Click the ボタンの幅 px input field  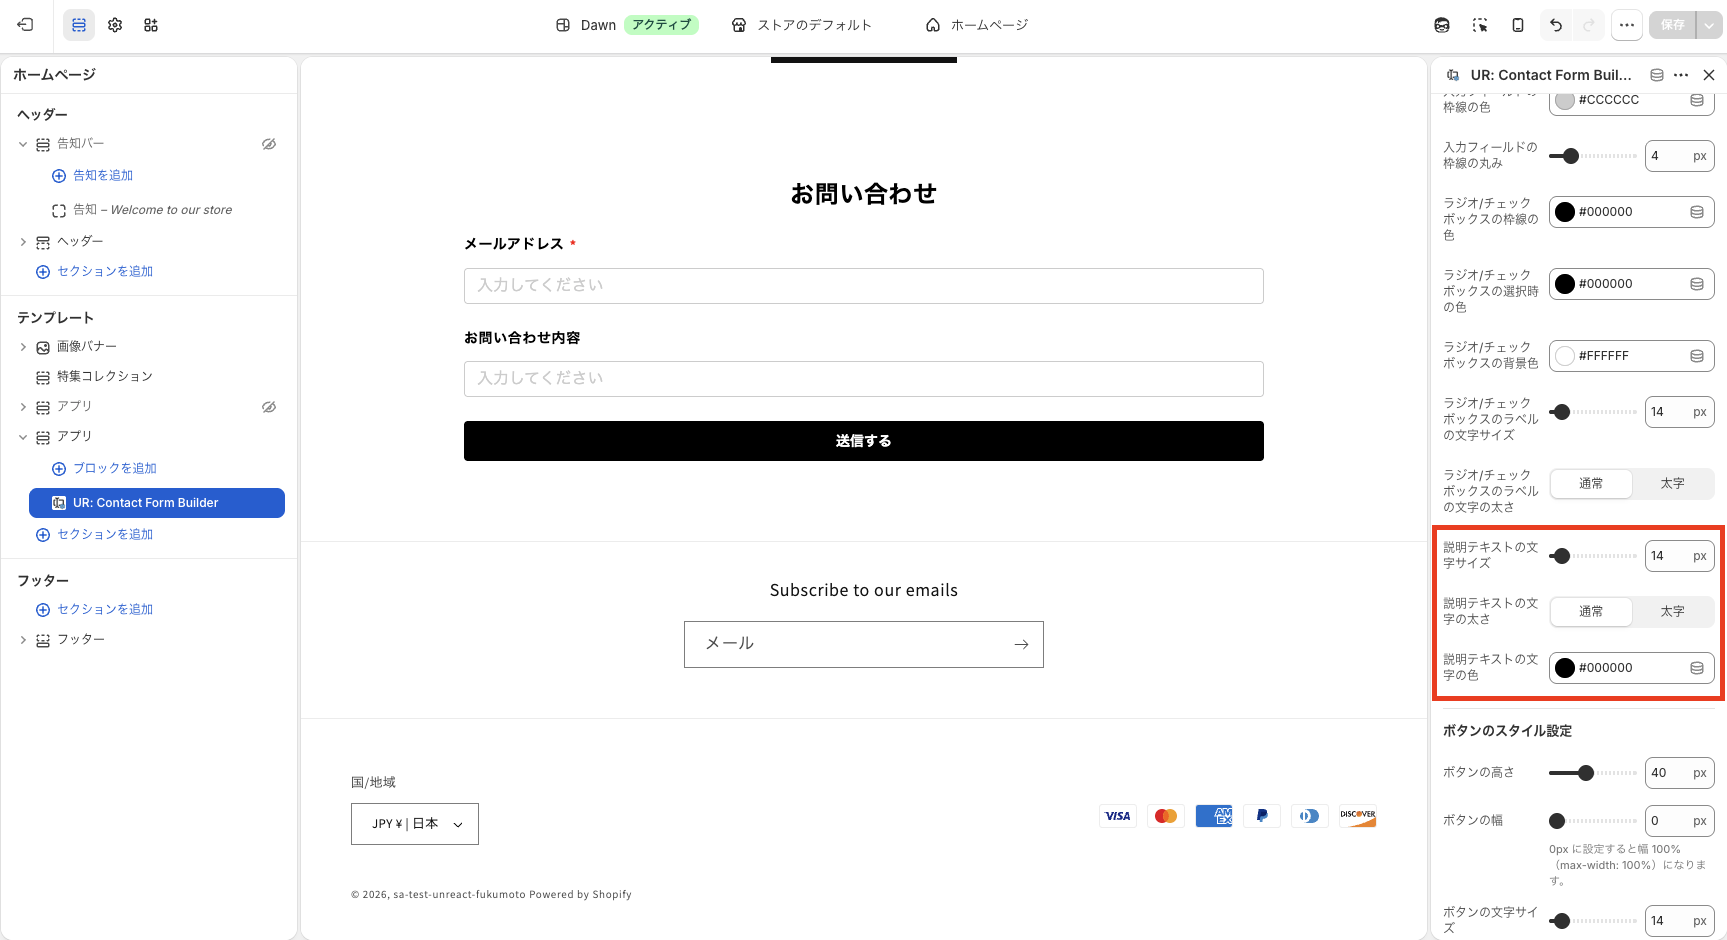pyautogui.click(x=1680, y=821)
